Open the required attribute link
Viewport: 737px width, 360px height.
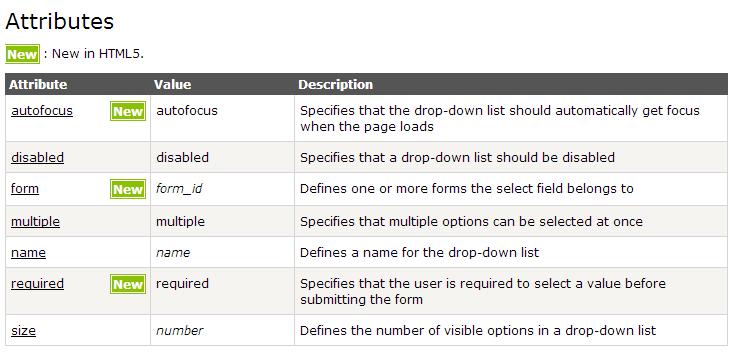click(38, 284)
